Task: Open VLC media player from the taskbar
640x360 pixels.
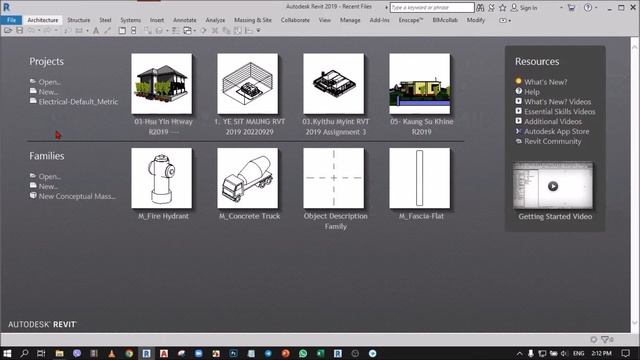Action: 111,353
